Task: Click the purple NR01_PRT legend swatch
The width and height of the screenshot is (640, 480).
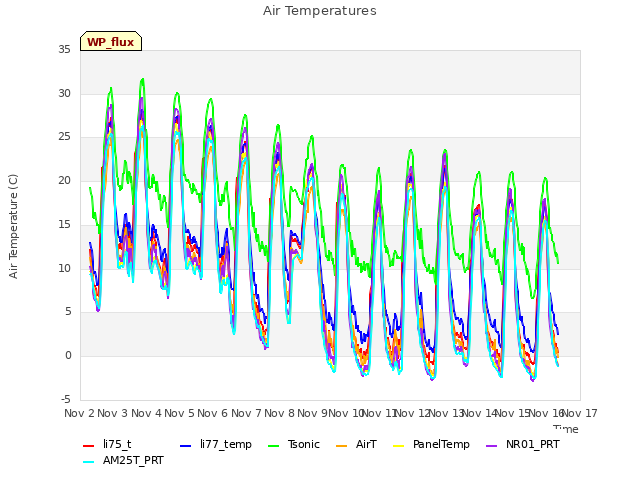Action: 491,446
